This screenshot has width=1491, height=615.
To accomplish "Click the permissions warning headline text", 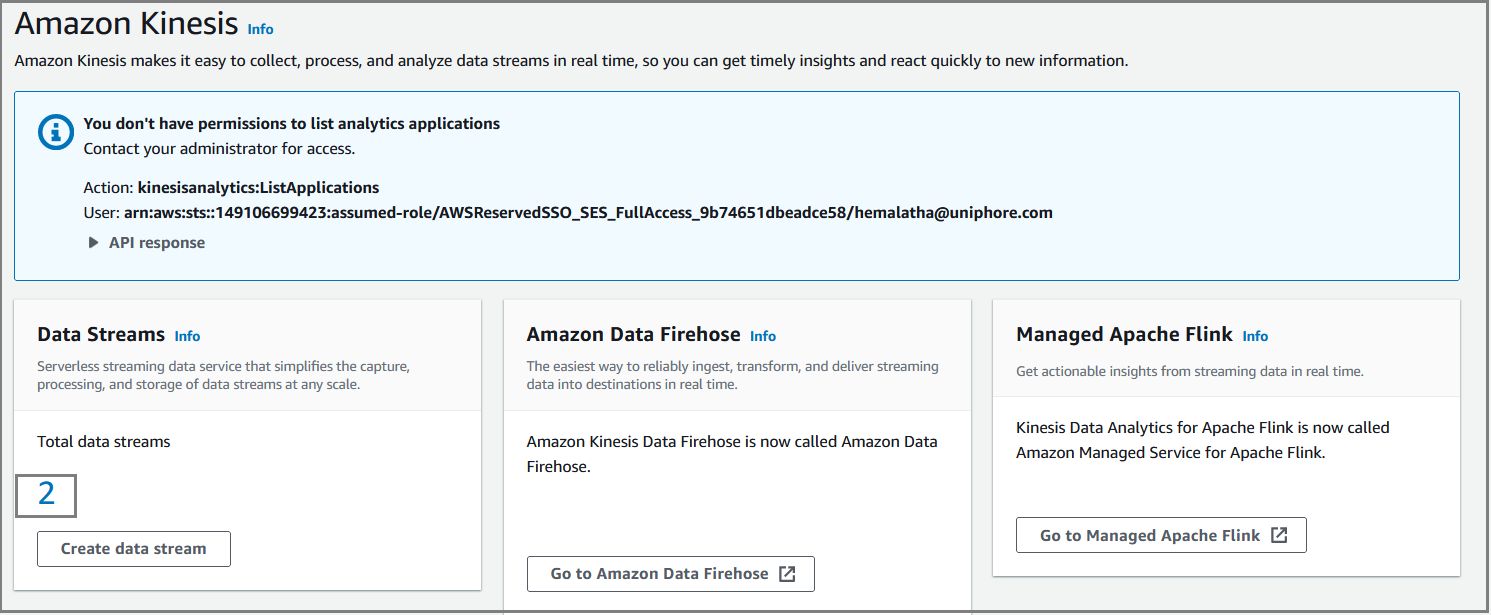I will pos(292,124).
